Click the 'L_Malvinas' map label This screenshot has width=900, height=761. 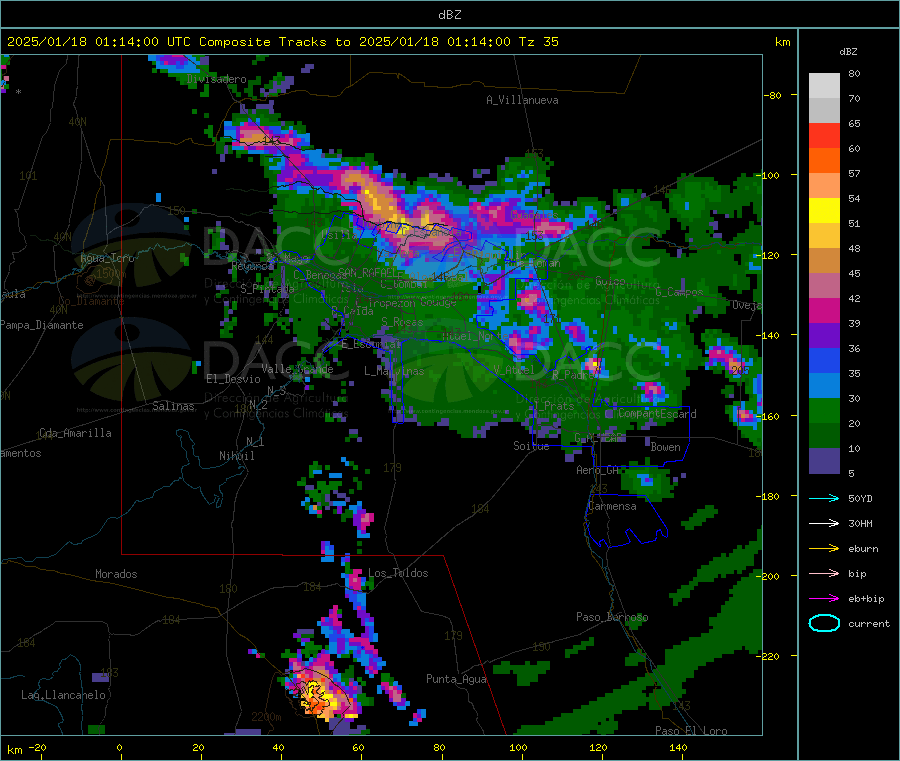[x=394, y=371]
